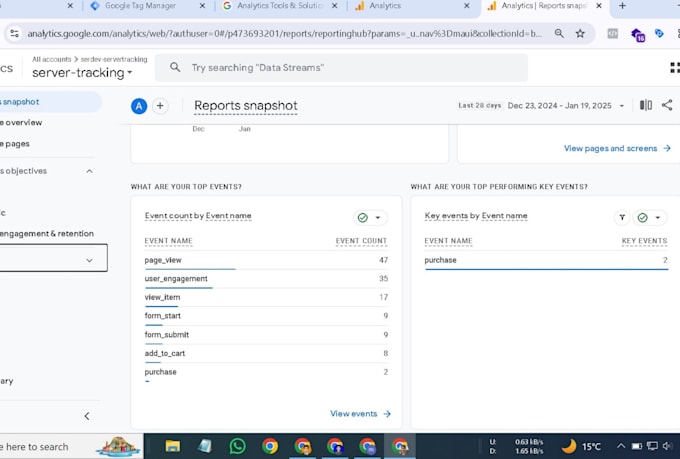Add a comparison with the plus button

[x=160, y=106]
